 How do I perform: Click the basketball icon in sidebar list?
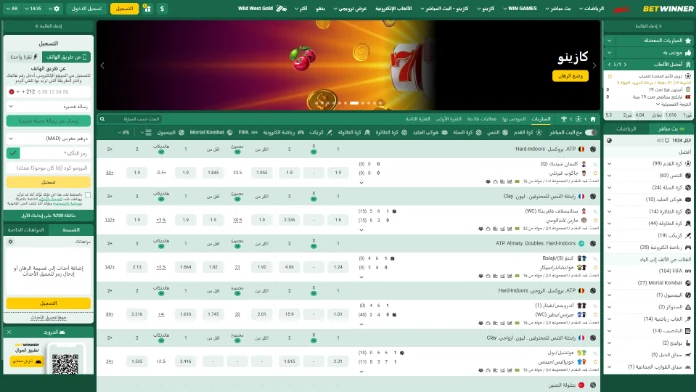tap(688, 187)
